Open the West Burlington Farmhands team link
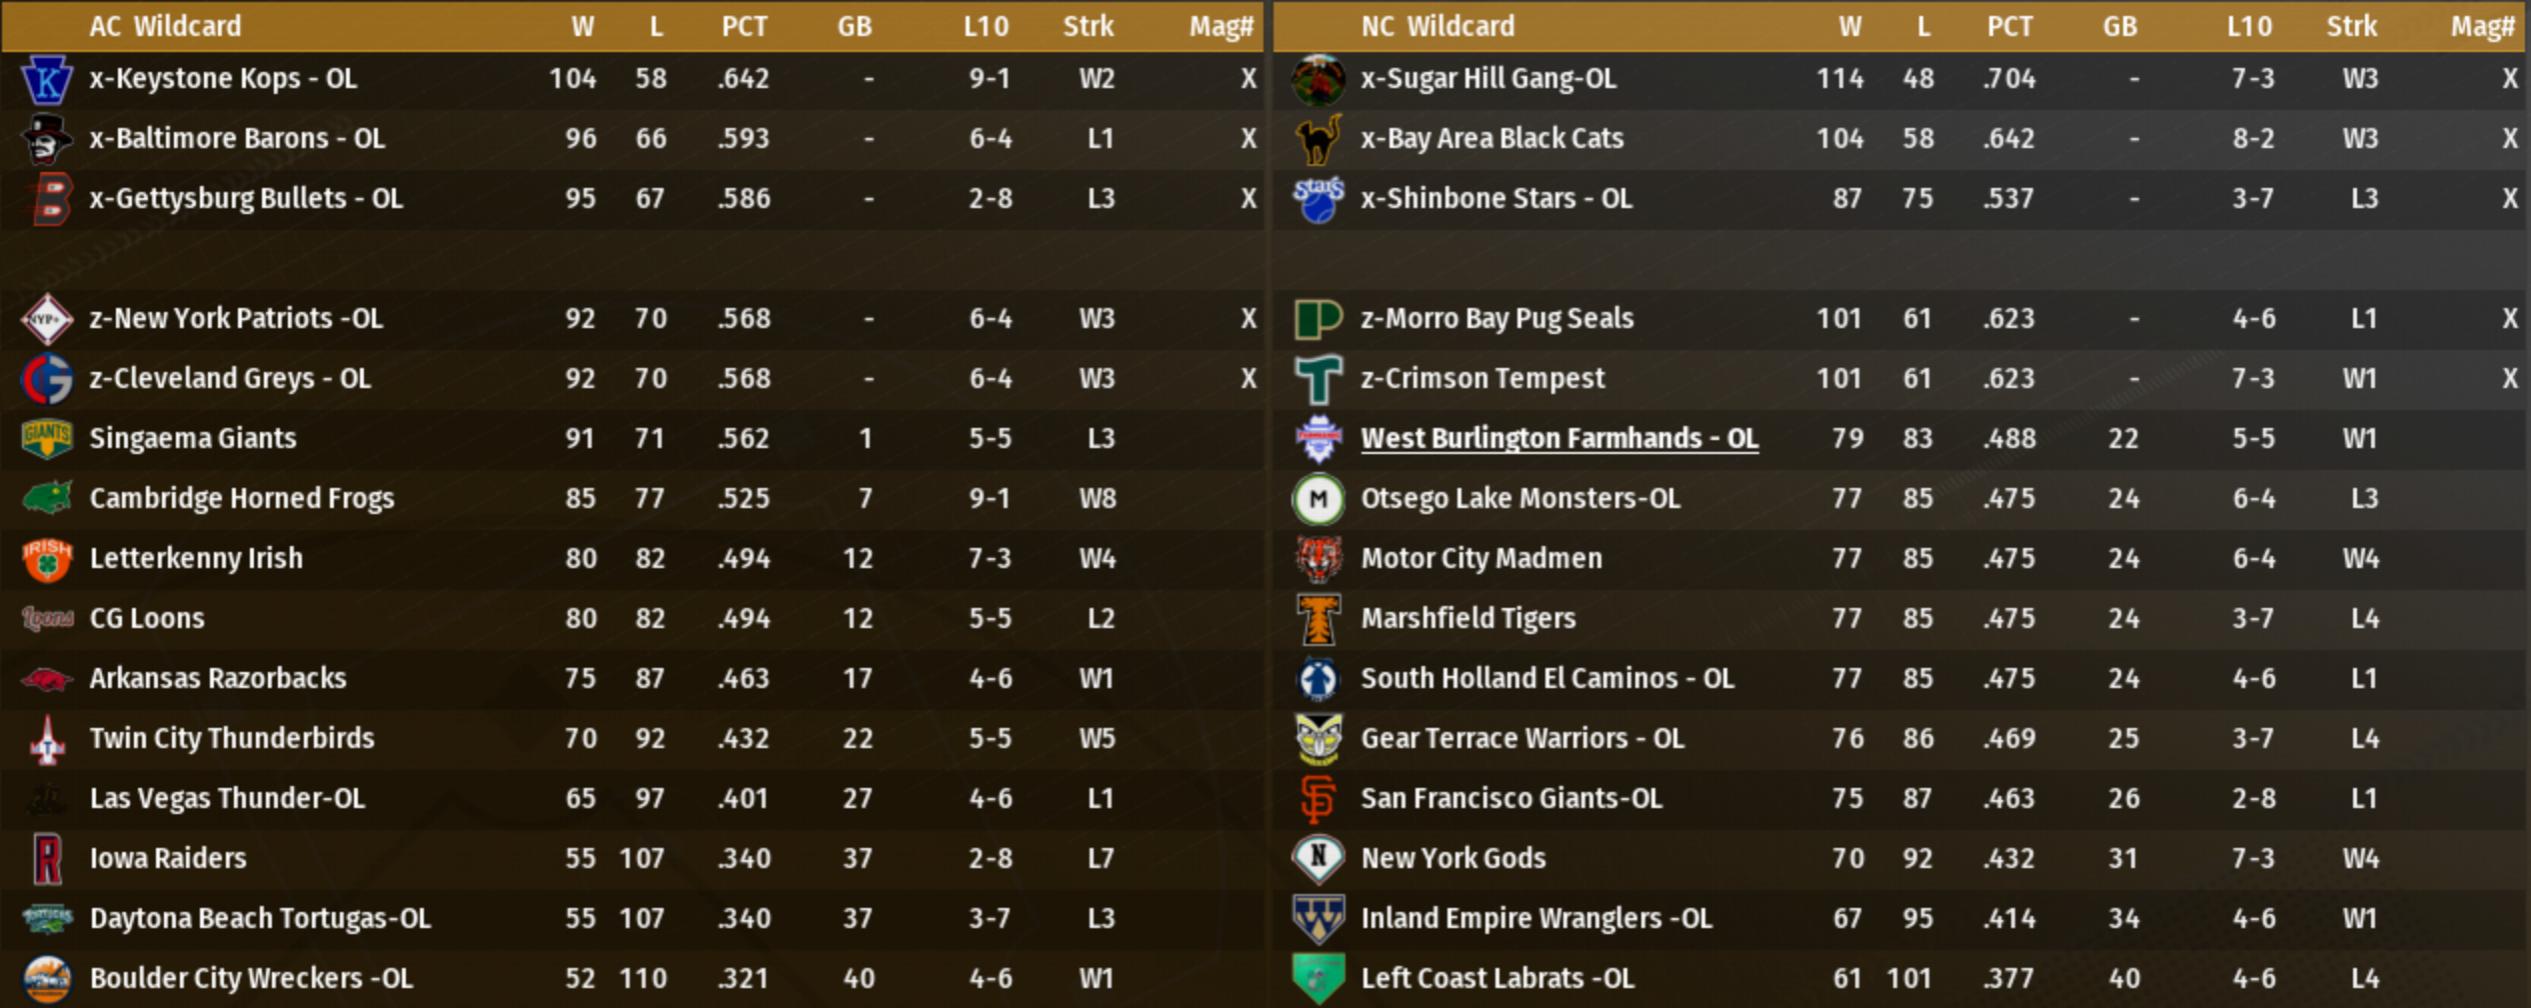The height and width of the screenshot is (1008, 2531). (x=1558, y=439)
